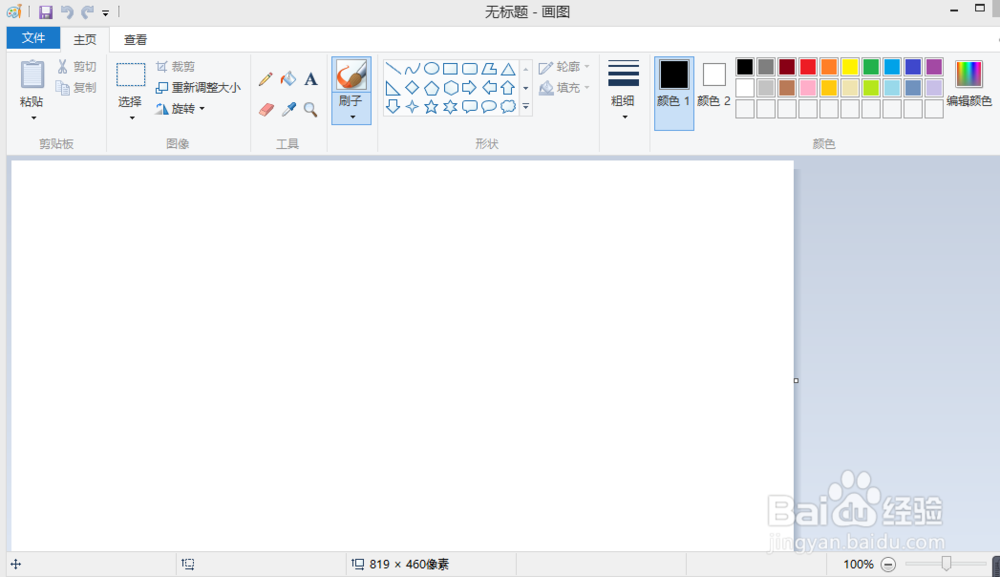Choose the Rounded rectangular callout shape
The height and width of the screenshot is (577, 1000).
470,106
